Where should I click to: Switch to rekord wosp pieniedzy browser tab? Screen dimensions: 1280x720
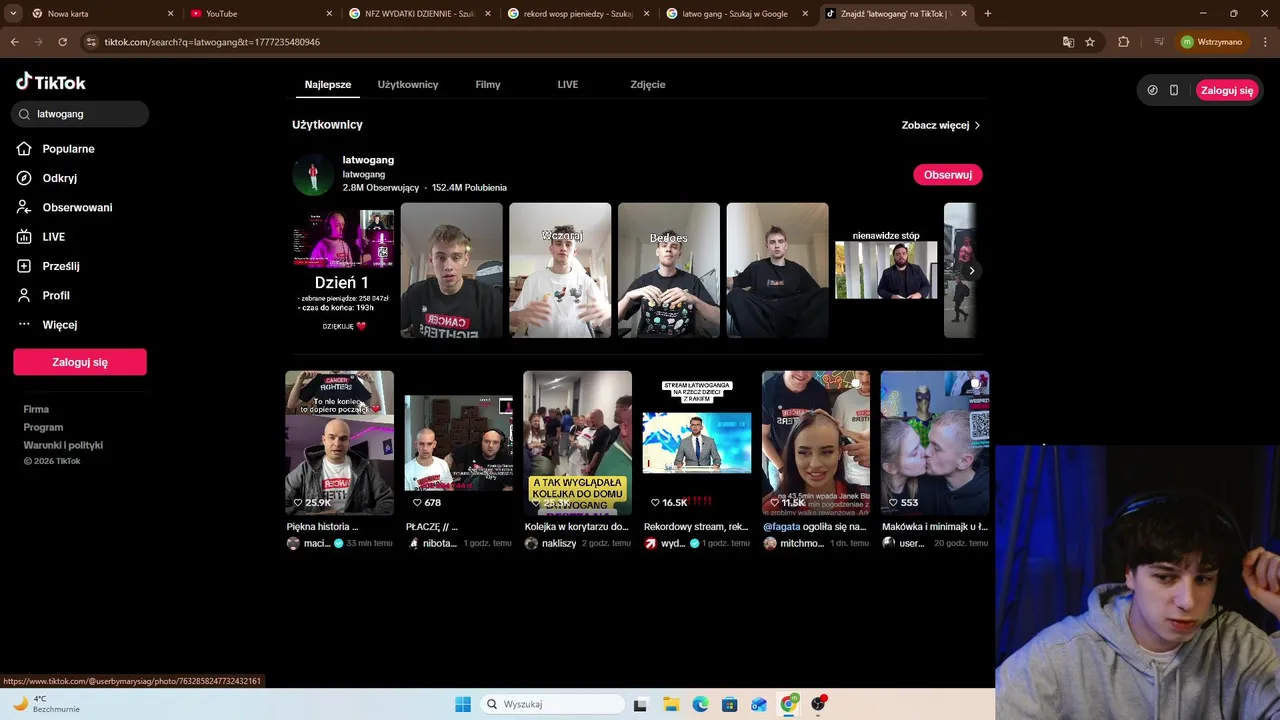577,14
